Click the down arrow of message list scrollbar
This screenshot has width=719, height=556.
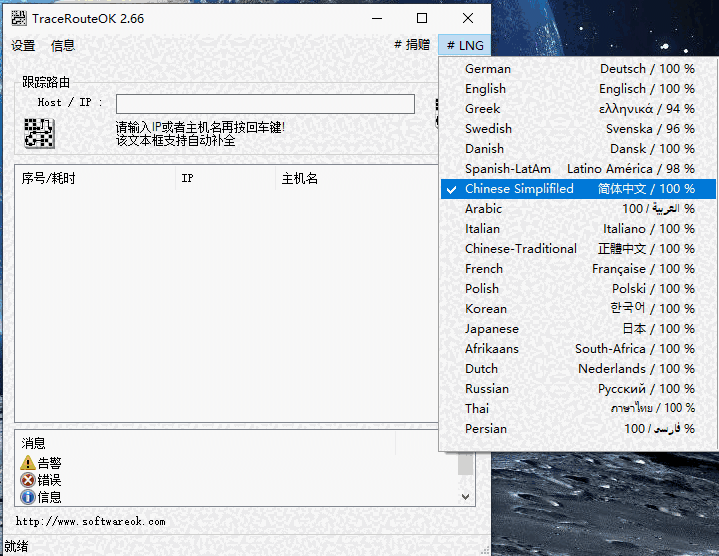[465, 497]
